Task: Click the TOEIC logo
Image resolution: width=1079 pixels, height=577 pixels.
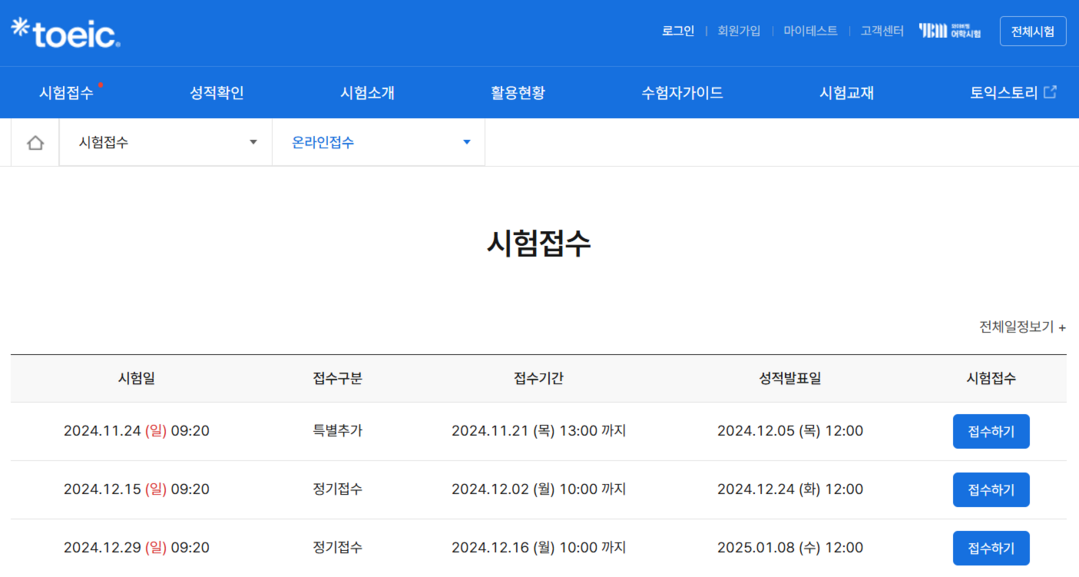Action: click(66, 33)
